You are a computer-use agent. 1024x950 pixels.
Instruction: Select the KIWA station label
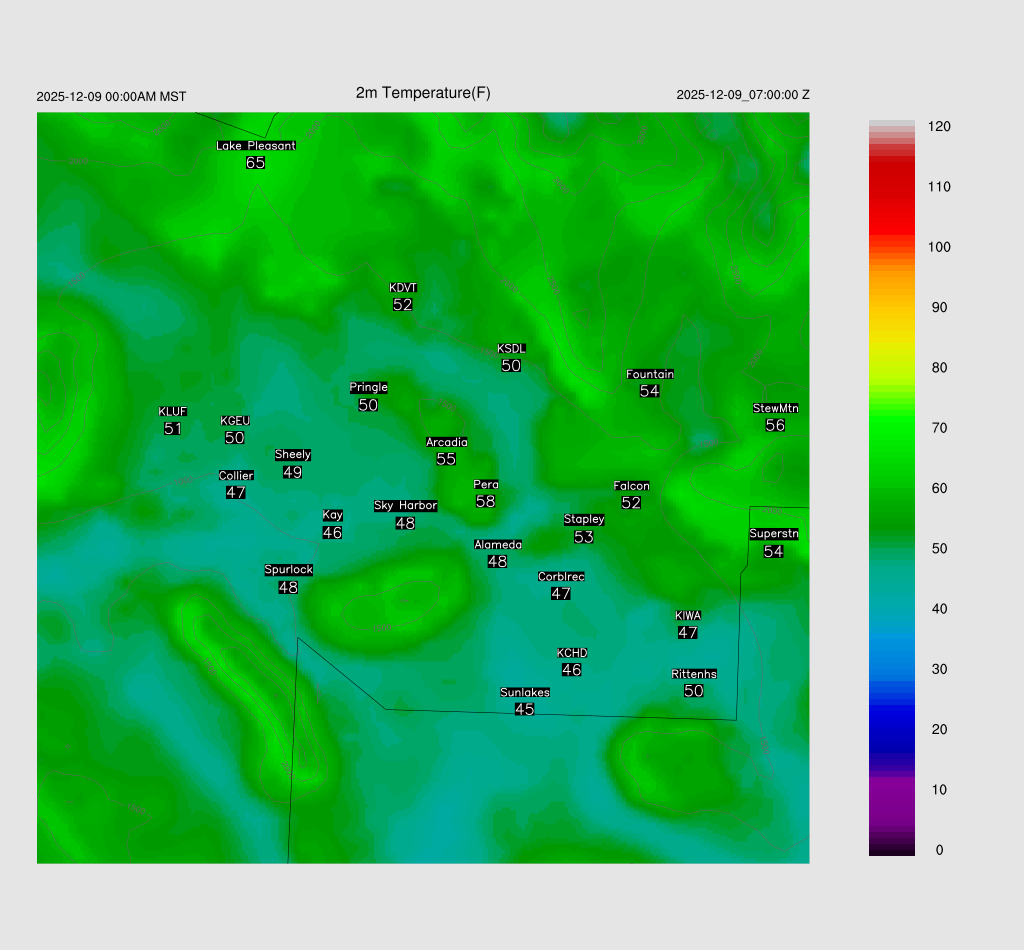click(688, 615)
